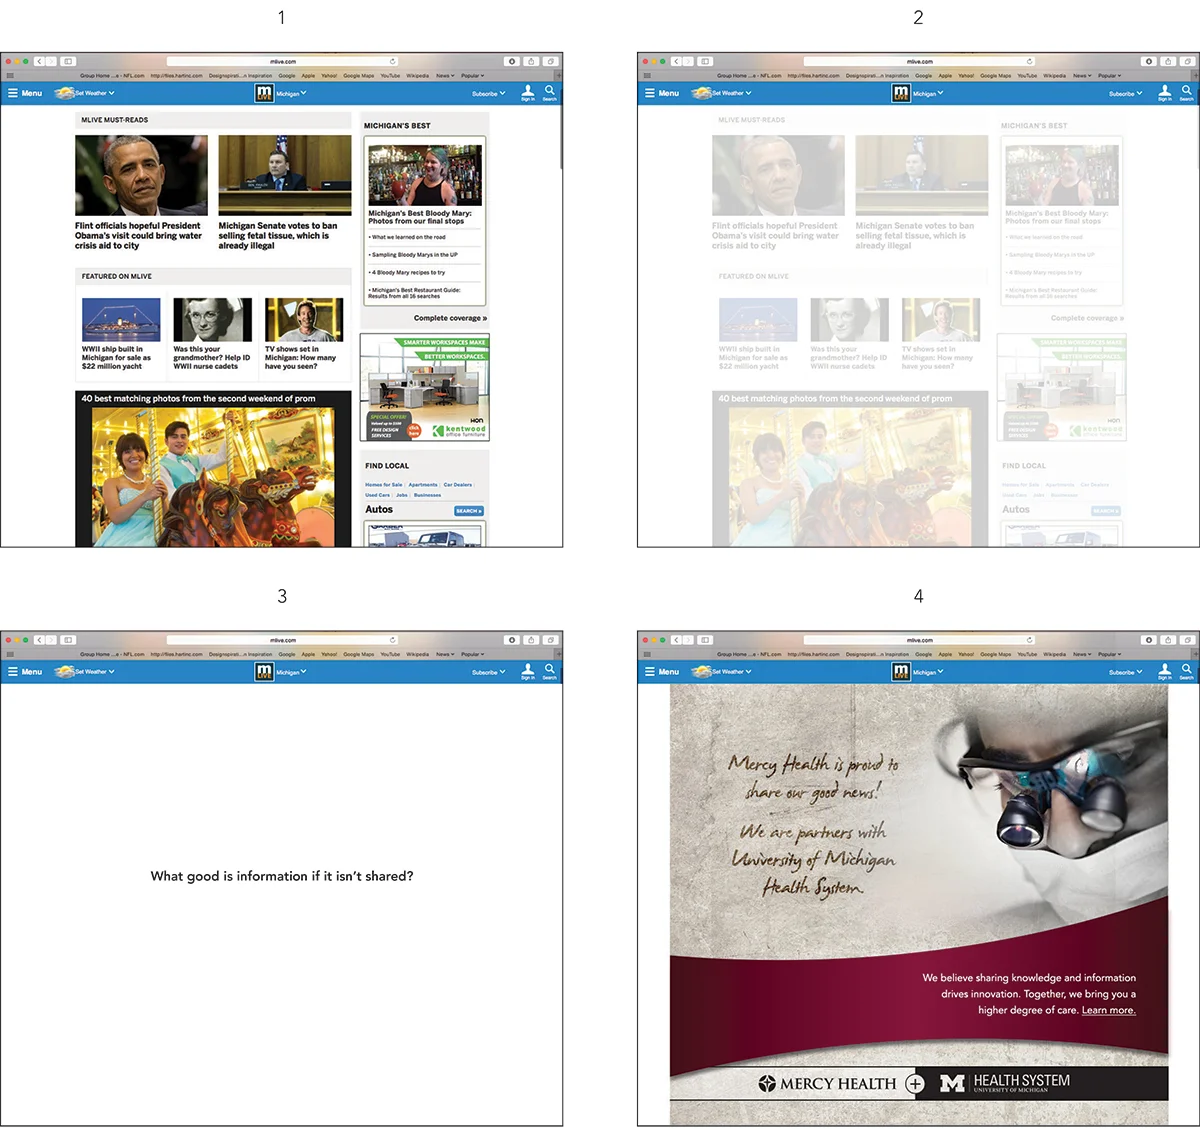The height and width of the screenshot is (1129, 1200).
Task: Click the weather sun-cloud icon in screenshot 1
Action: (x=64, y=93)
